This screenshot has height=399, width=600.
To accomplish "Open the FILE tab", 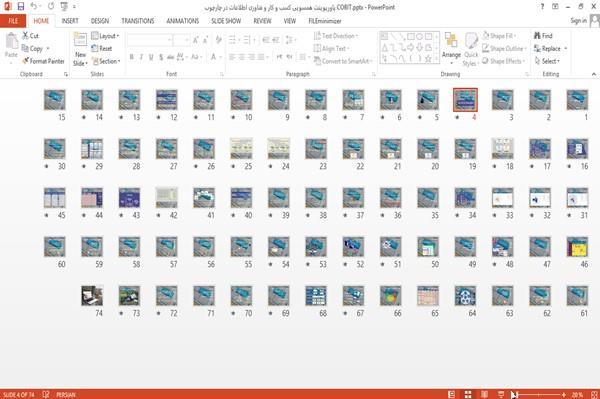I will click(x=13, y=21).
